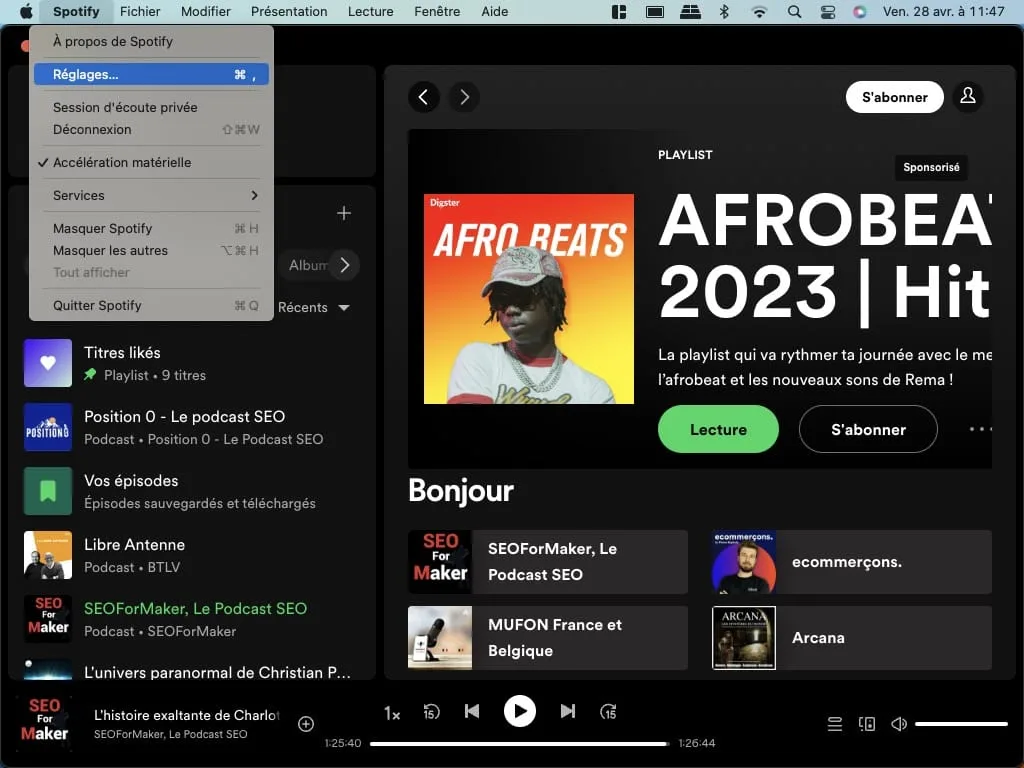
Task: Skip back 15 seconds in the episode
Action: pos(431,711)
